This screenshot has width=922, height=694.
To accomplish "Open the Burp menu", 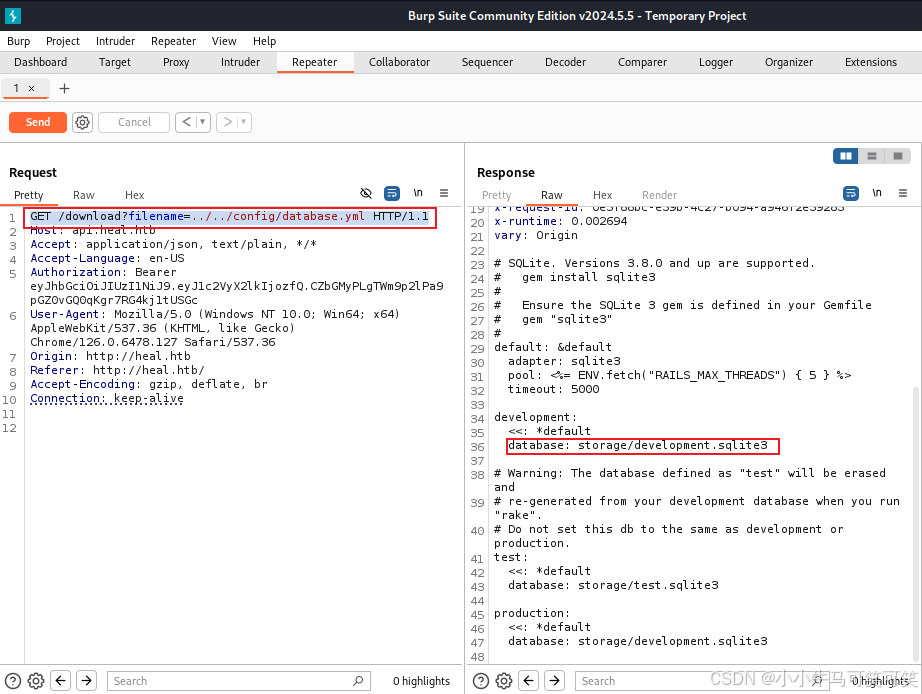I will [18, 41].
